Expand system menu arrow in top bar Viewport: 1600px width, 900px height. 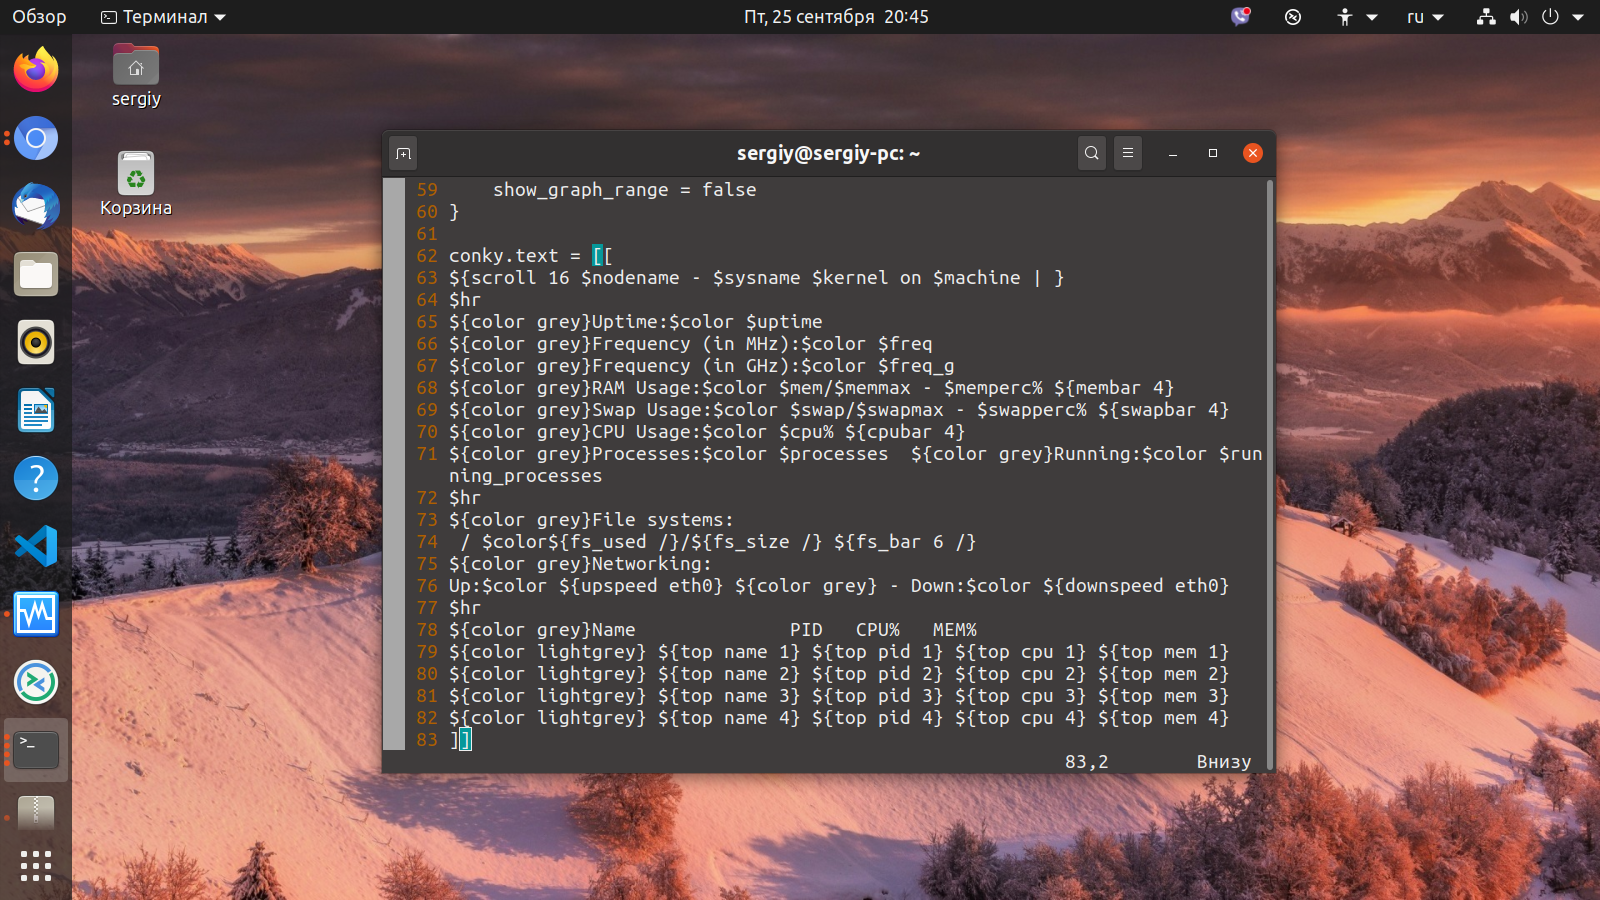tap(1578, 17)
